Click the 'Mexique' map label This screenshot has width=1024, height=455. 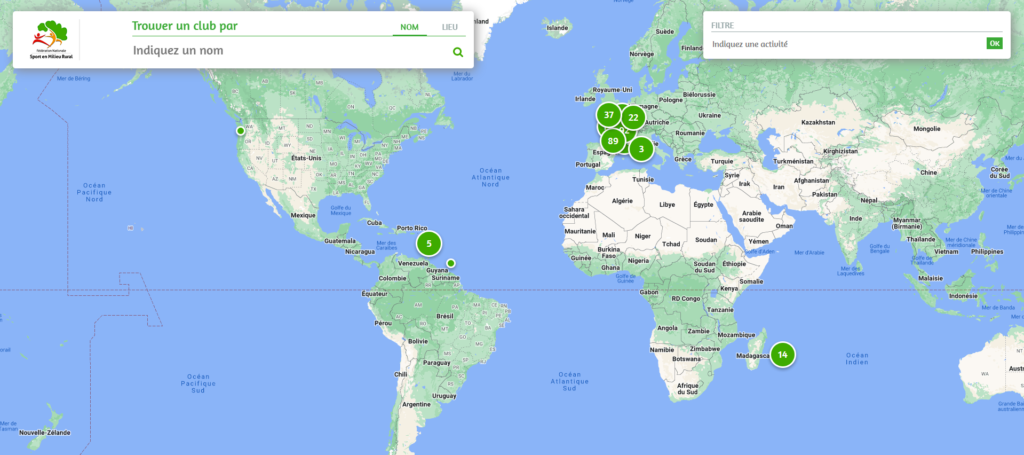pos(302,215)
